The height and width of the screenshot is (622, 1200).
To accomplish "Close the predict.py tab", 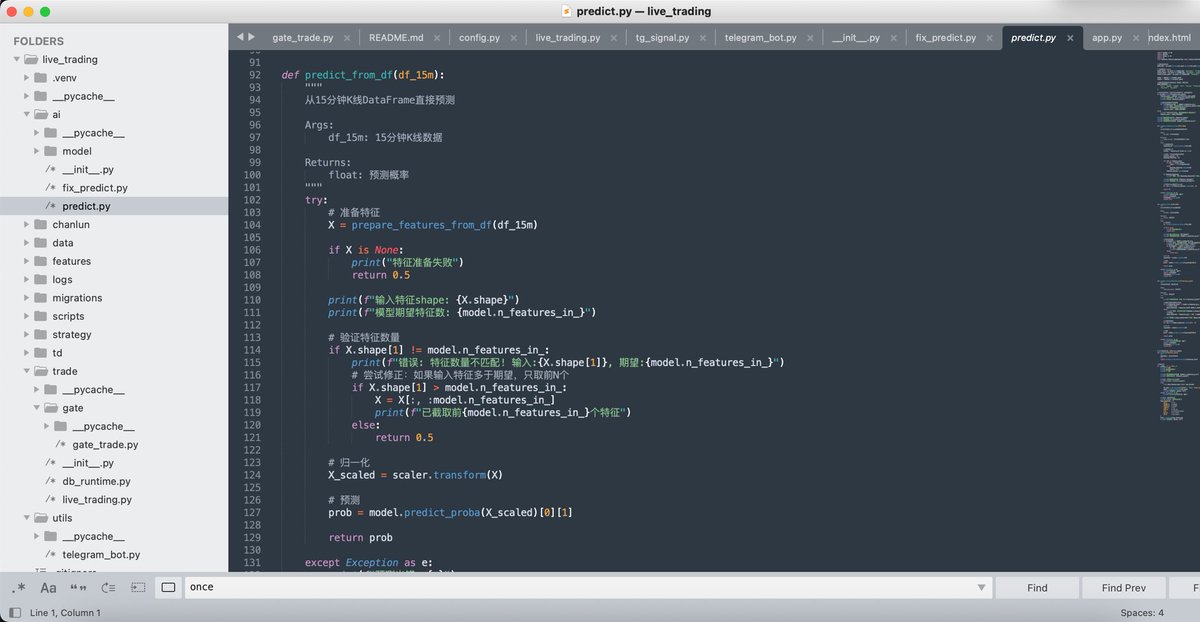I will 1070,38.
